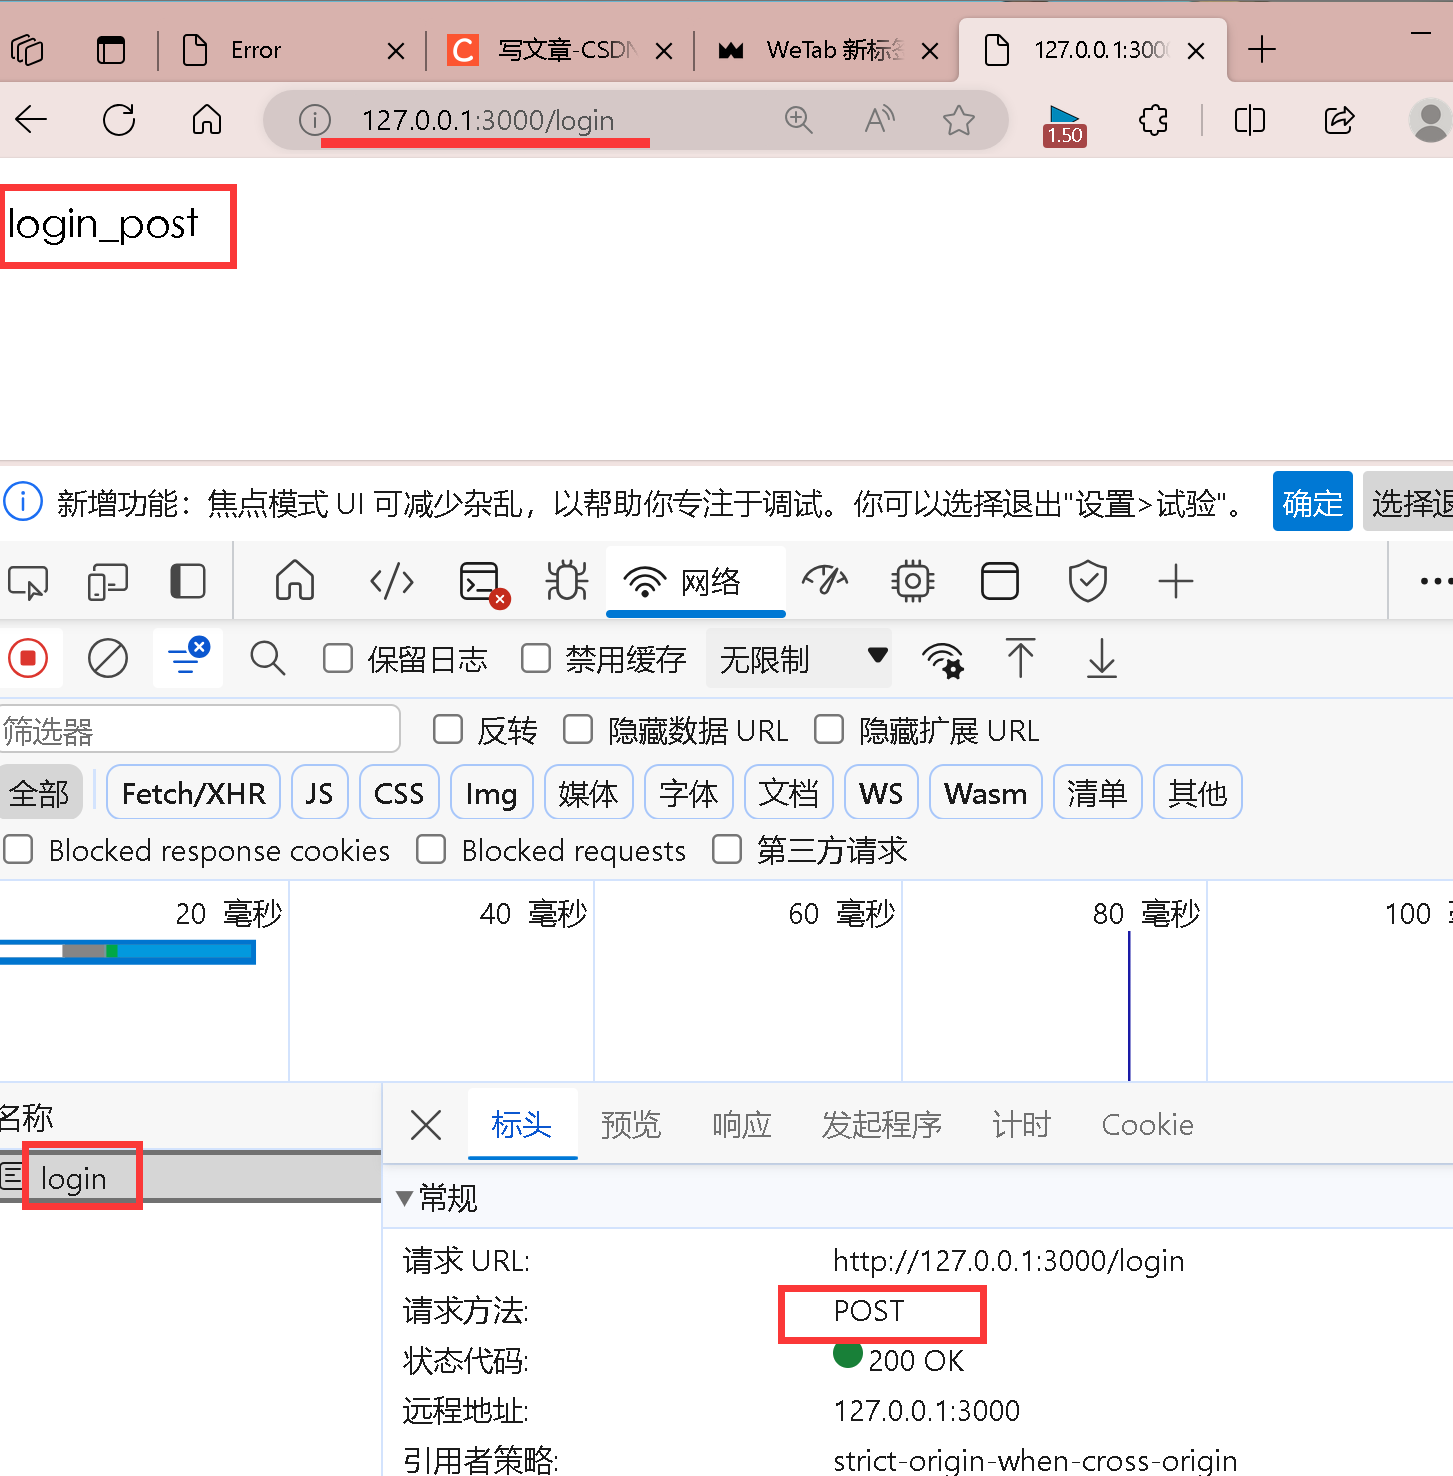Open the extension with 1.50 badge
The width and height of the screenshot is (1453, 1476).
coord(1064,125)
